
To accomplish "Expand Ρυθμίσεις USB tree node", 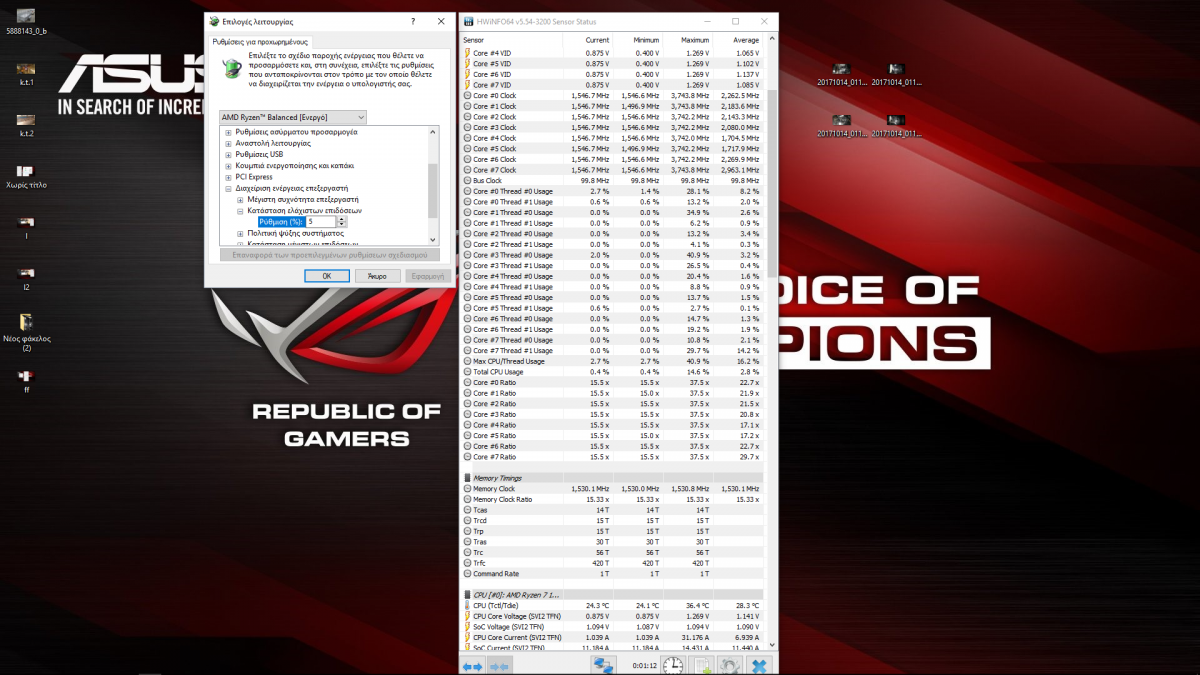I will point(228,154).
